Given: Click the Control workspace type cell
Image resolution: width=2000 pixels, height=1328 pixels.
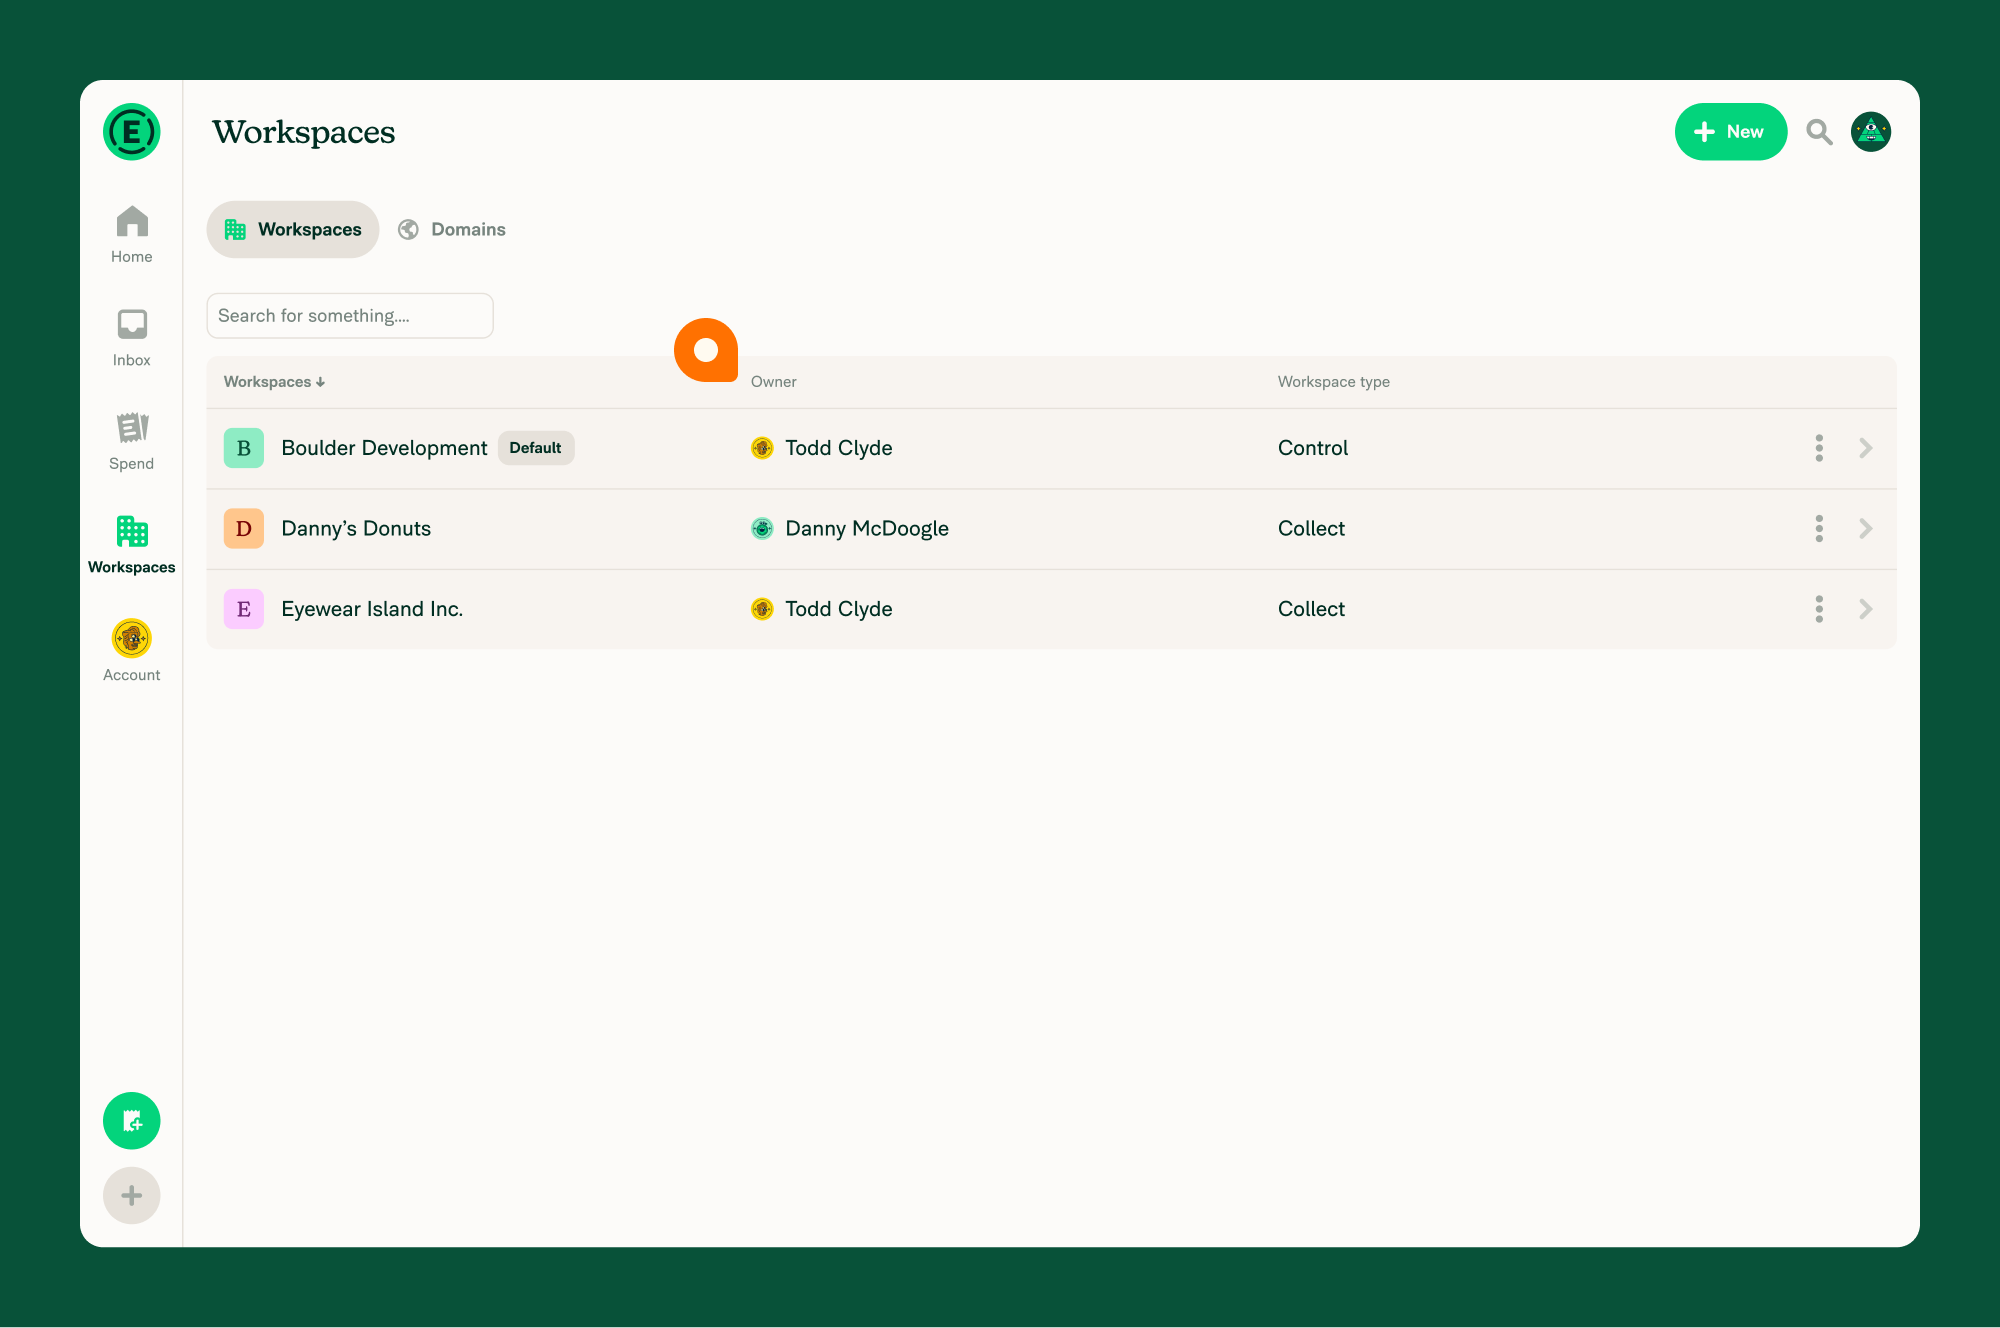Looking at the screenshot, I should 1313,448.
